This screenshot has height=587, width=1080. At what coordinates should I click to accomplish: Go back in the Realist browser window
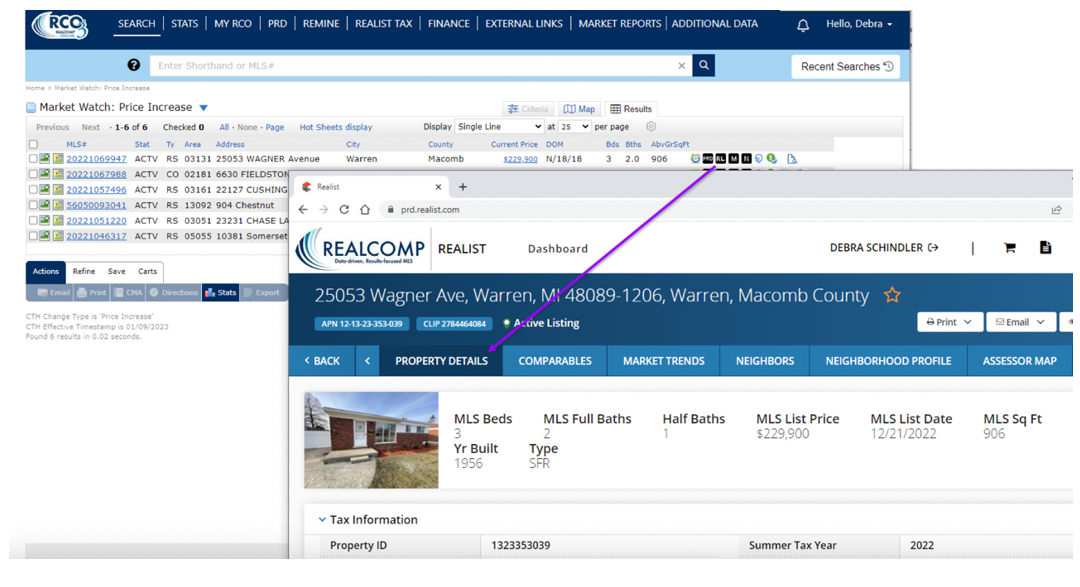[303, 209]
